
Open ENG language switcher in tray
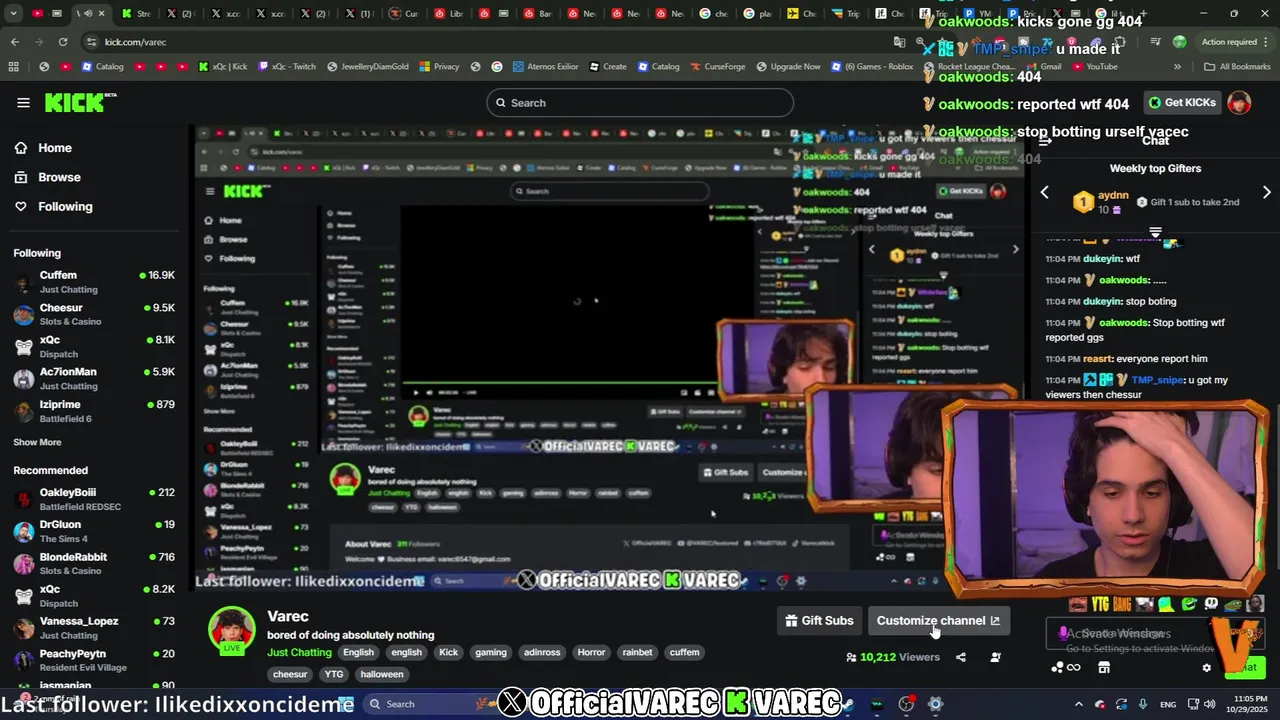1168,704
